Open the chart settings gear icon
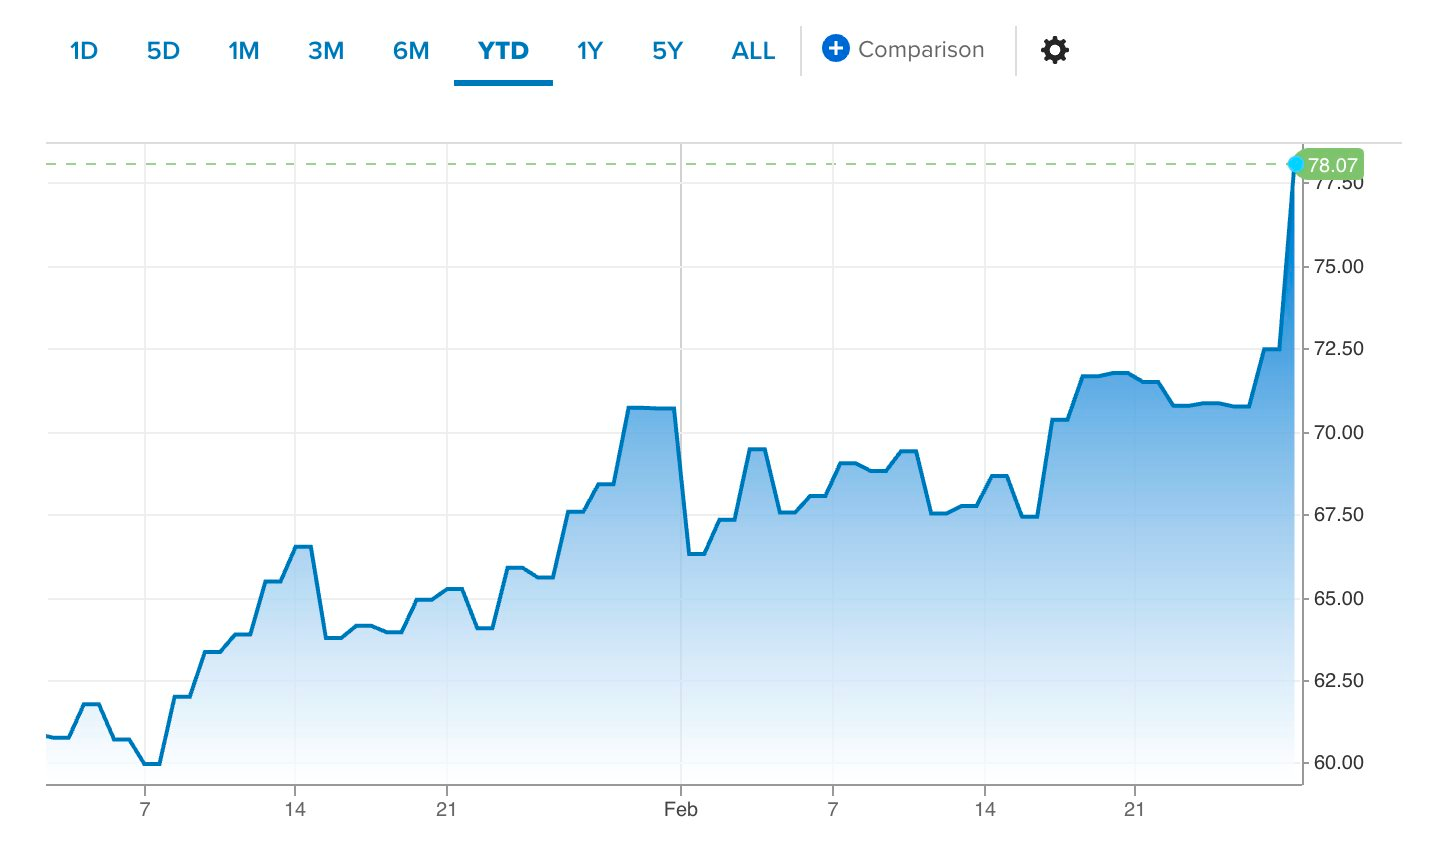 (x=1054, y=49)
